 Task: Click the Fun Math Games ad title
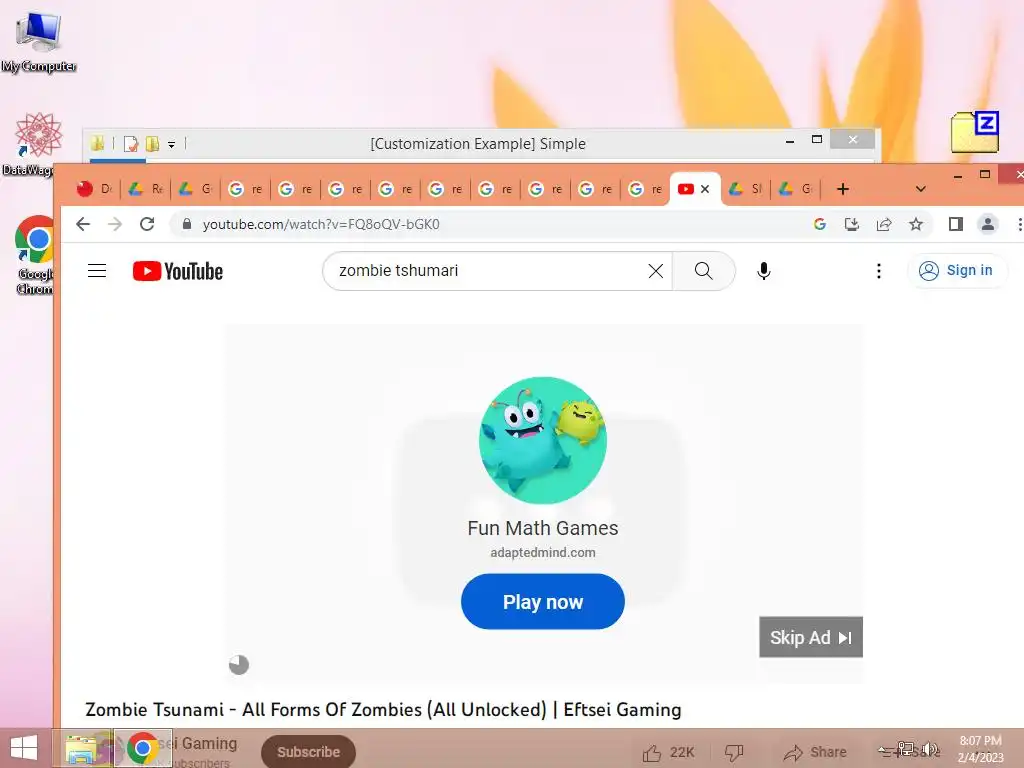543,528
